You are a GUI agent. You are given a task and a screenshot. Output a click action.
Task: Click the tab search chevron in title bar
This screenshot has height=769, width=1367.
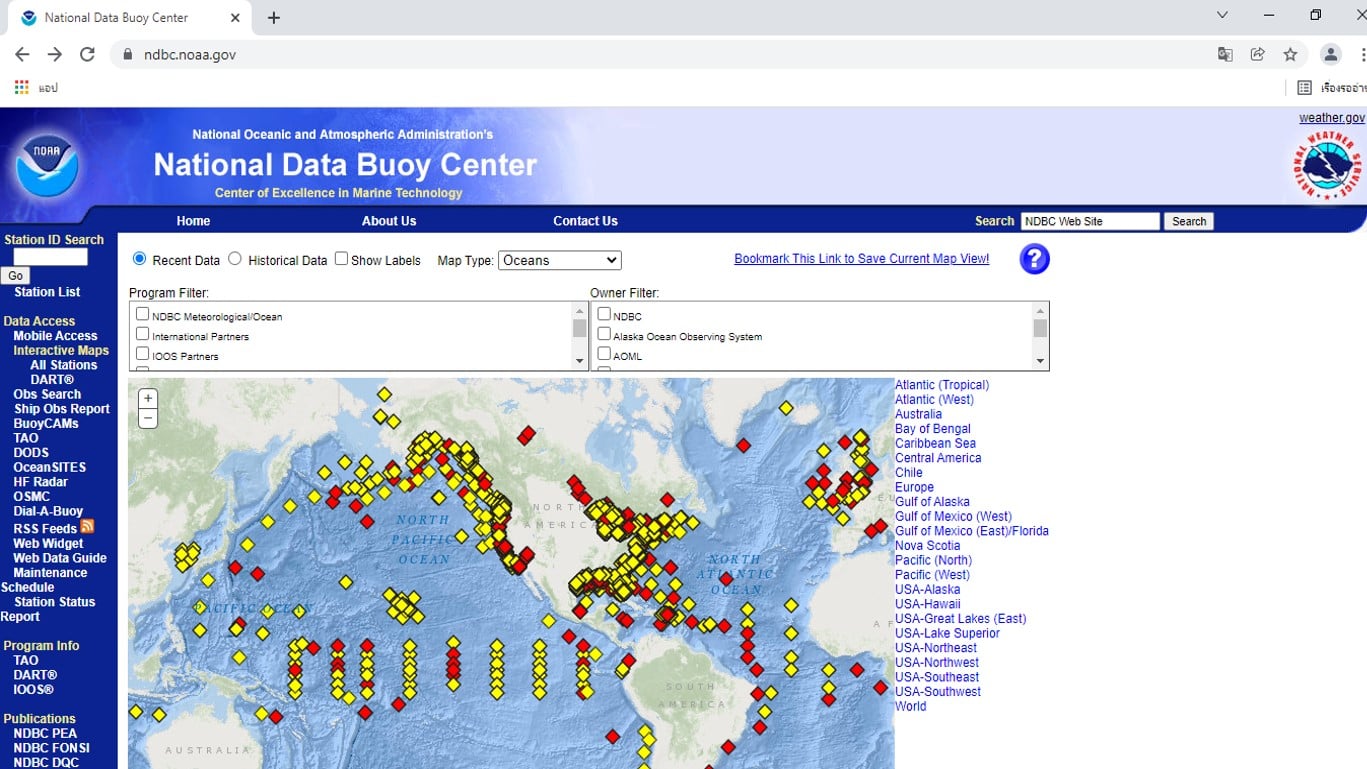(1222, 15)
